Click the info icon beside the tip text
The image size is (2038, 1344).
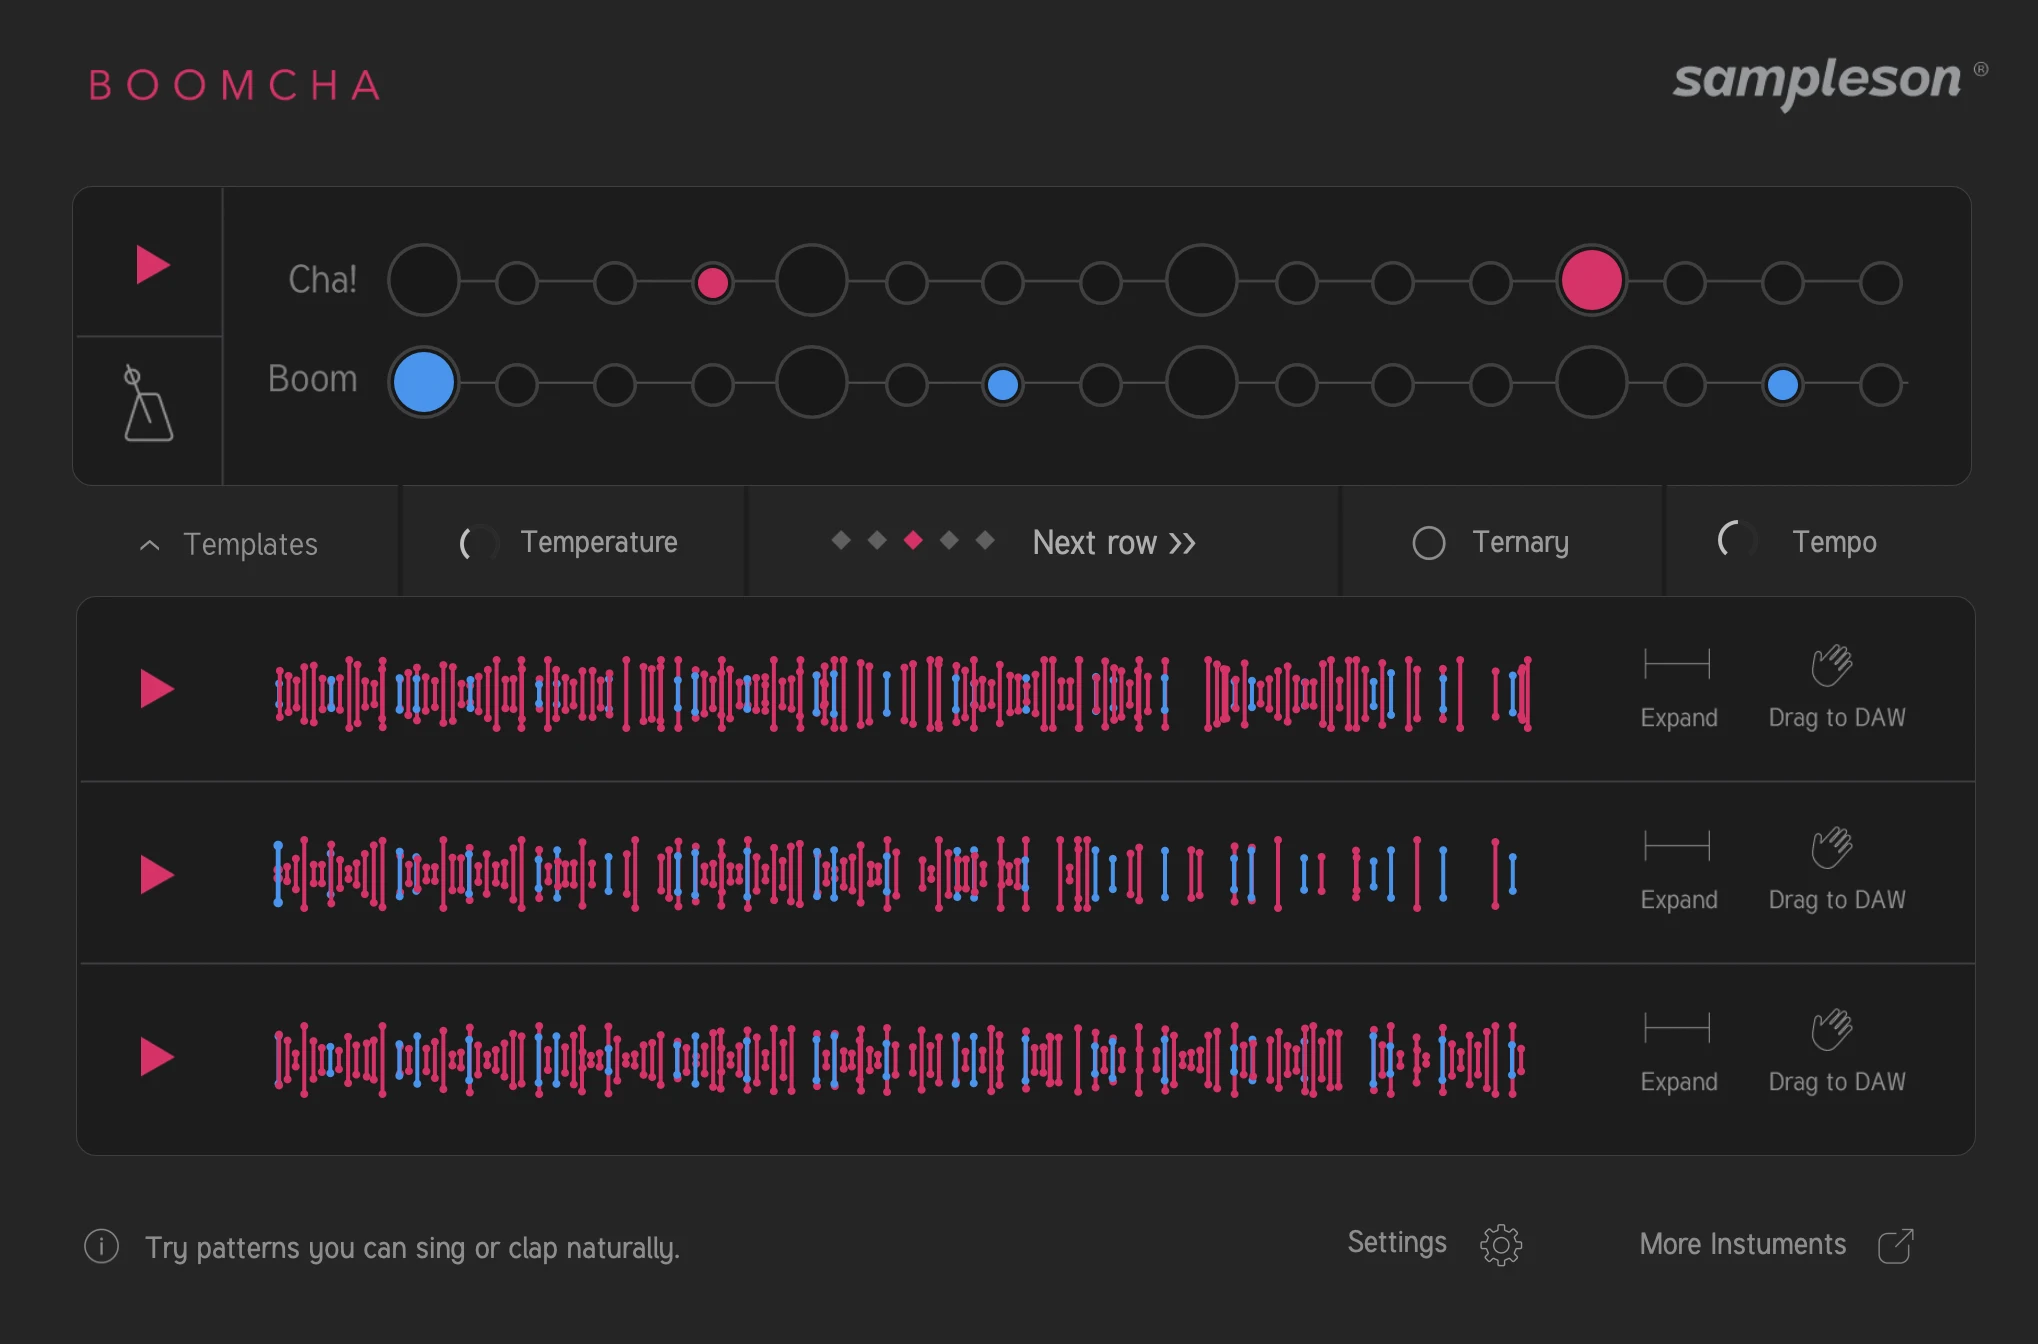(x=101, y=1247)
